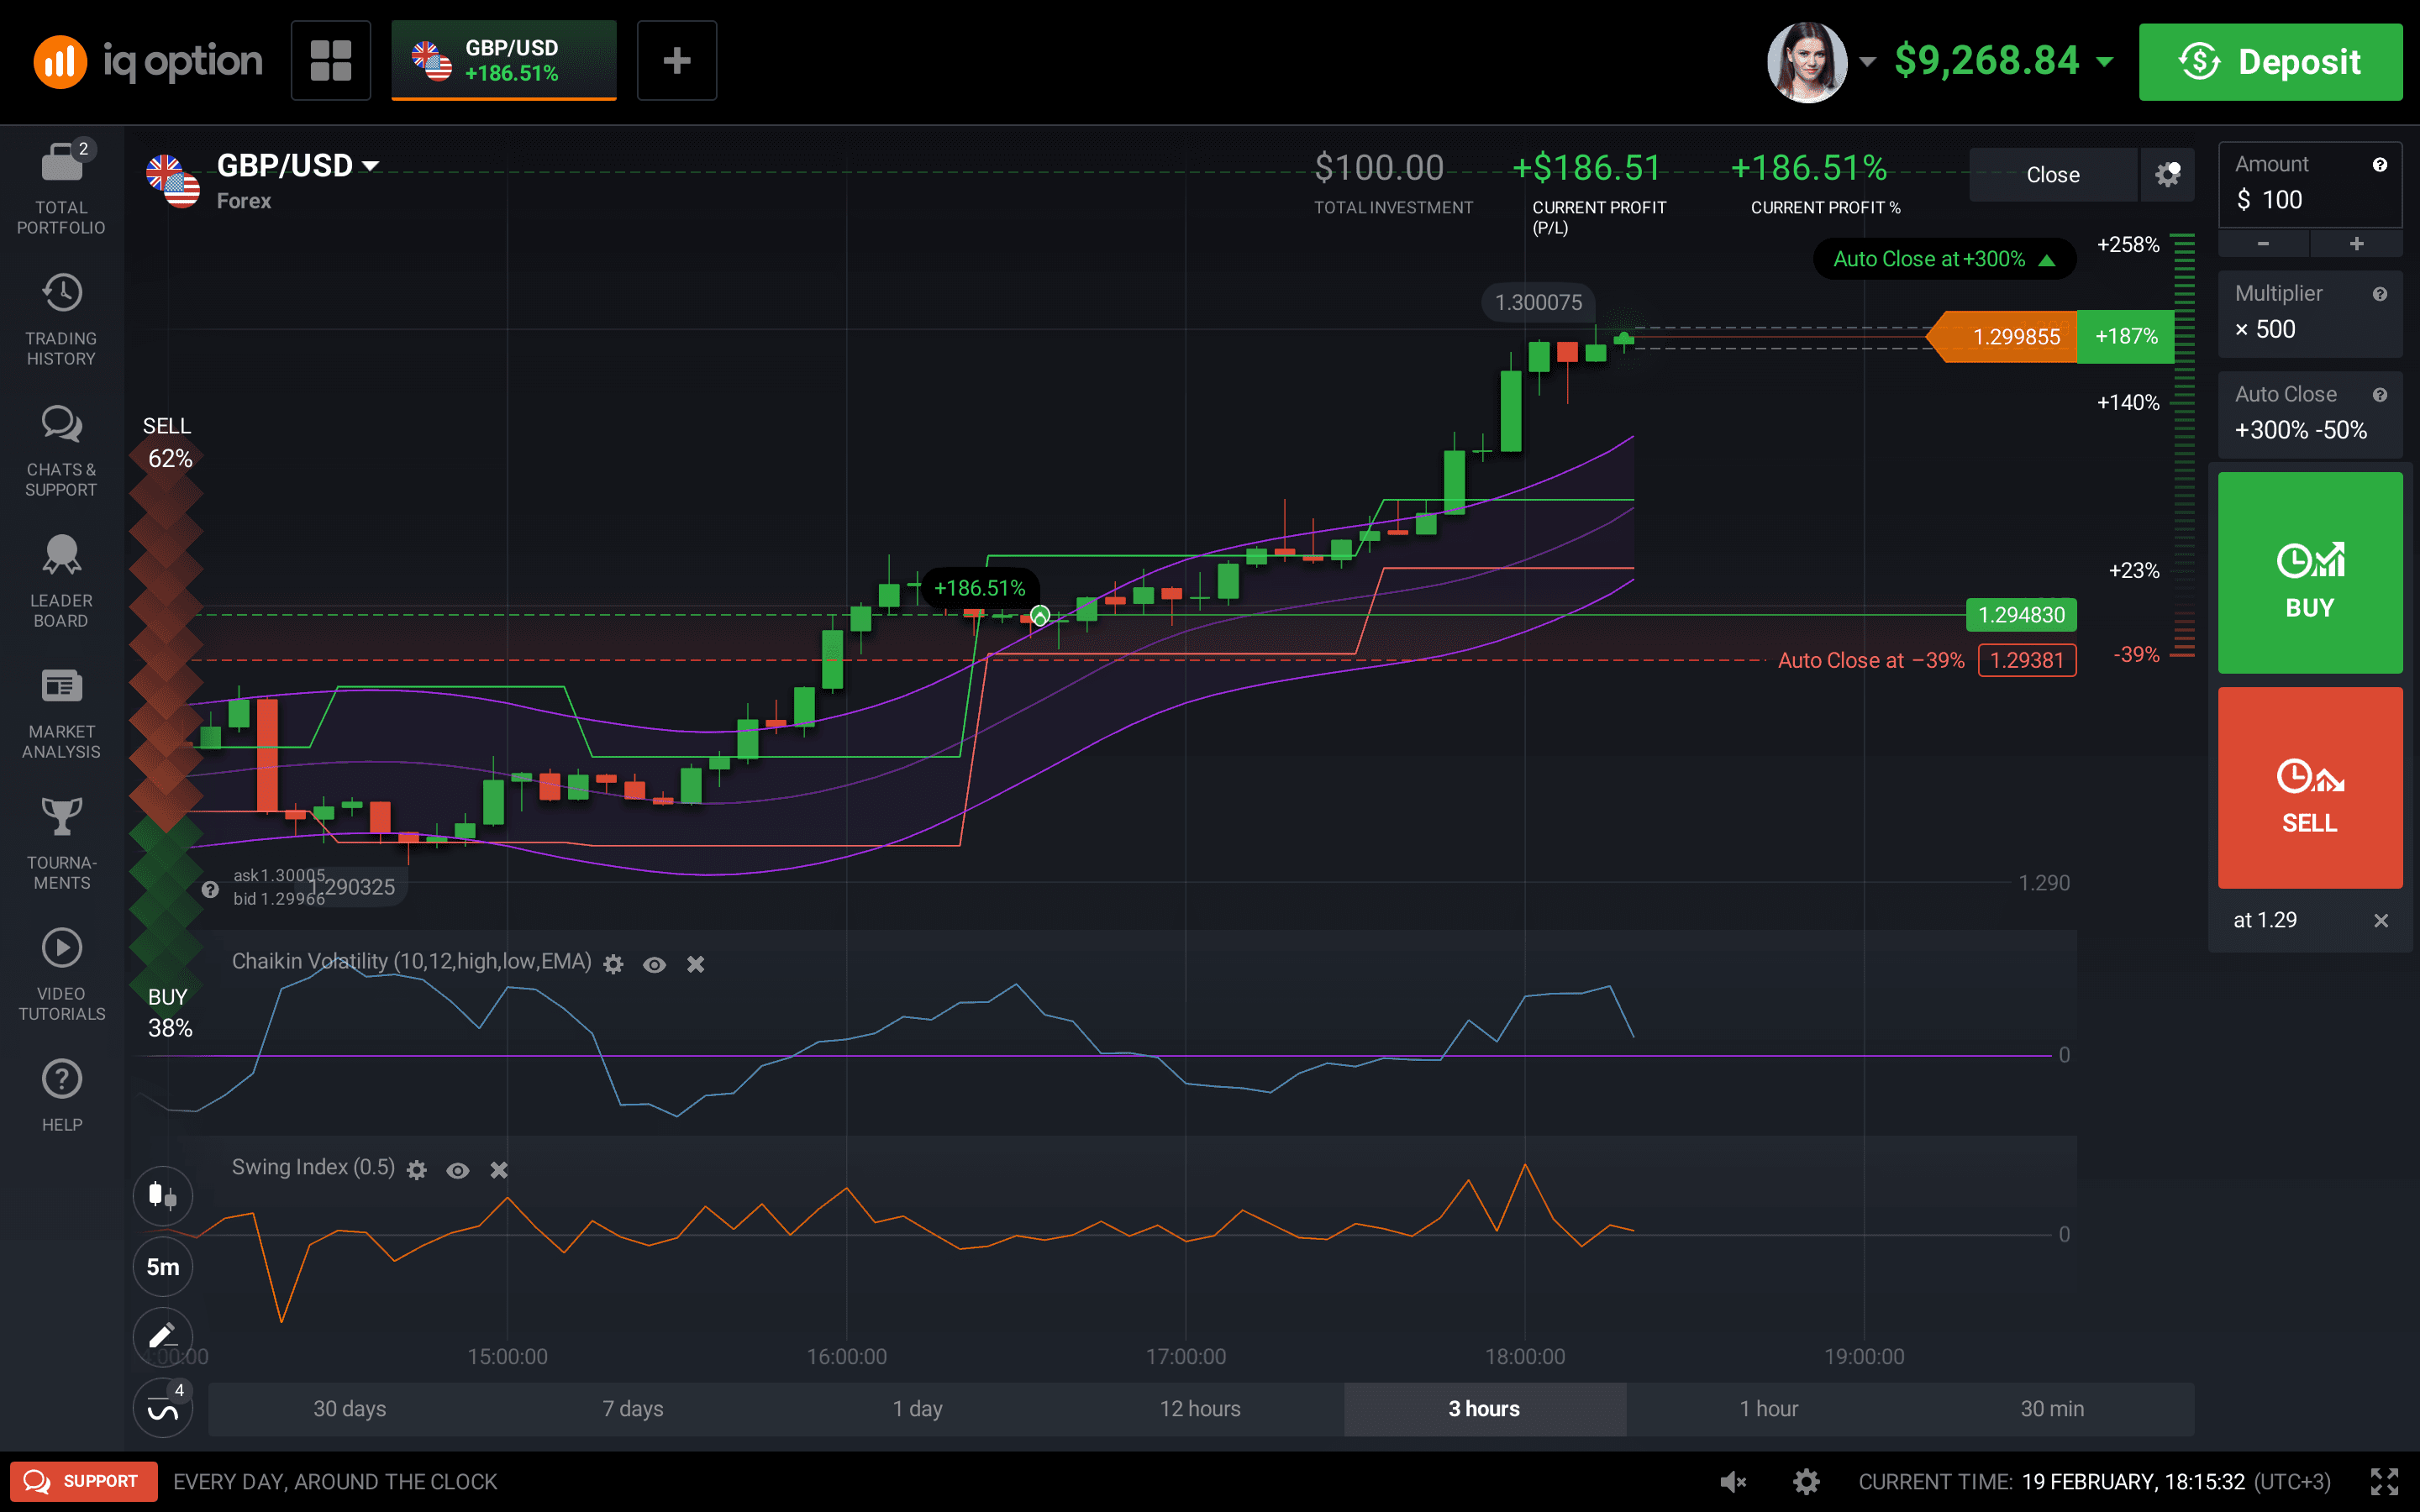Click the green BUY button
Viewport: 2420px width, 1512px height.
[x=2309, y=572]
